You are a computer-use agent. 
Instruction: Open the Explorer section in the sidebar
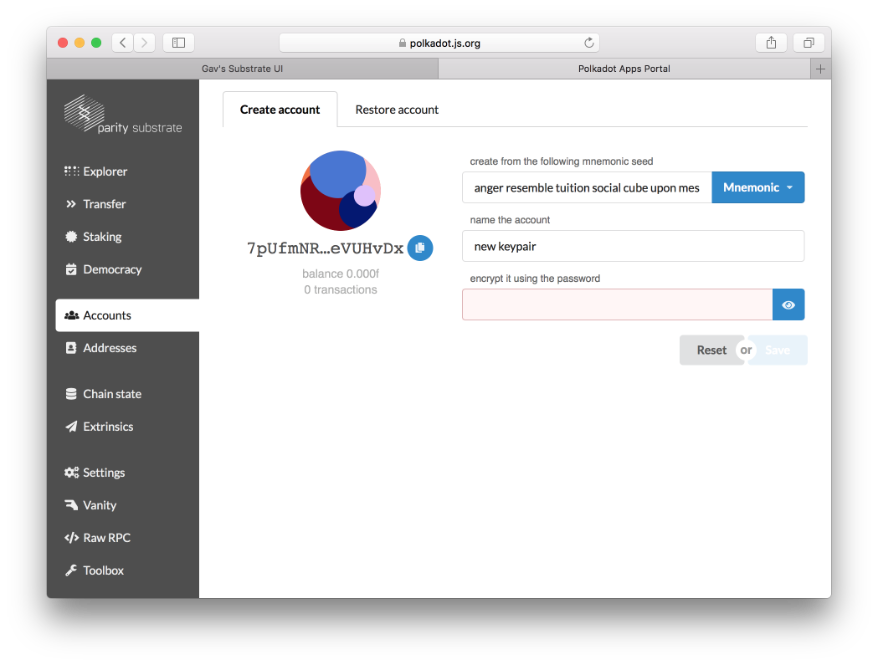click(x=104, y=171)
